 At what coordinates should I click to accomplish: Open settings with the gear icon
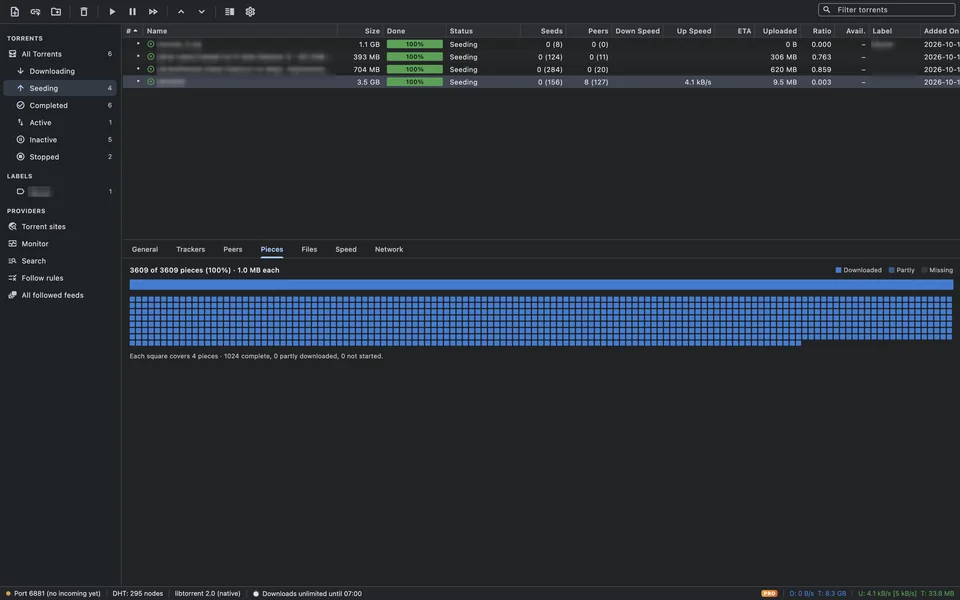[x=250, y=12]
